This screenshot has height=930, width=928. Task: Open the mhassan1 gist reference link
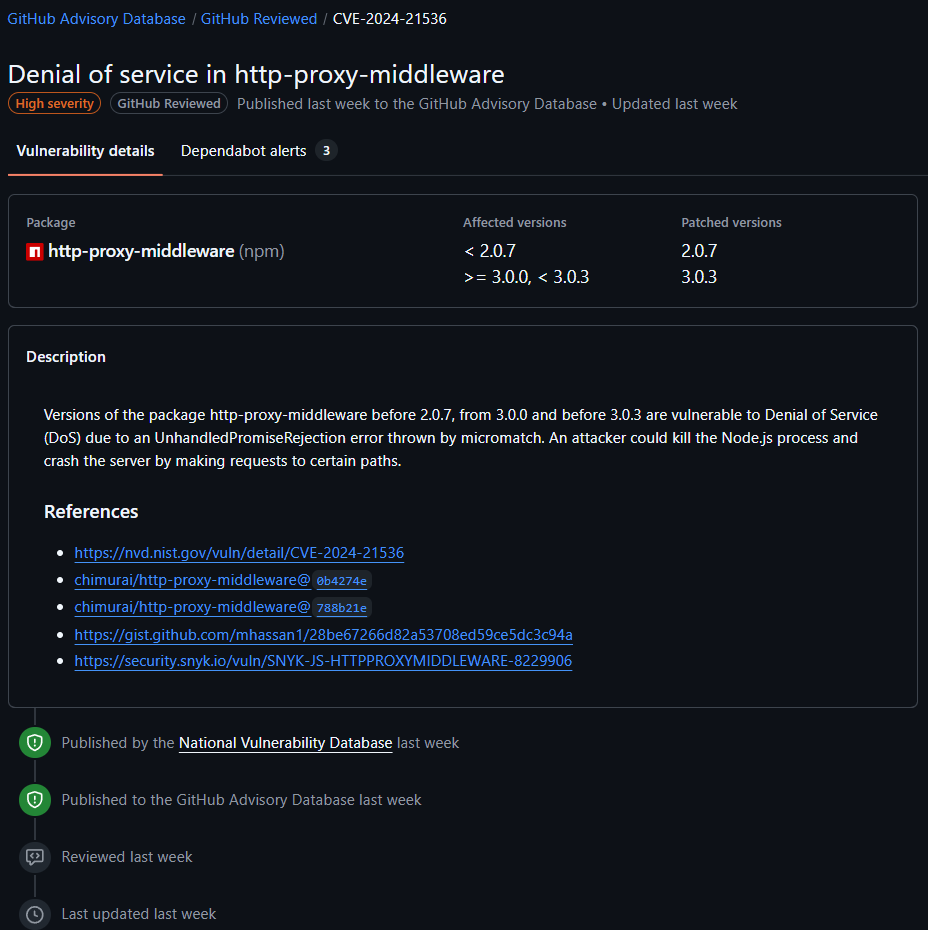click(x=323, y=634)
